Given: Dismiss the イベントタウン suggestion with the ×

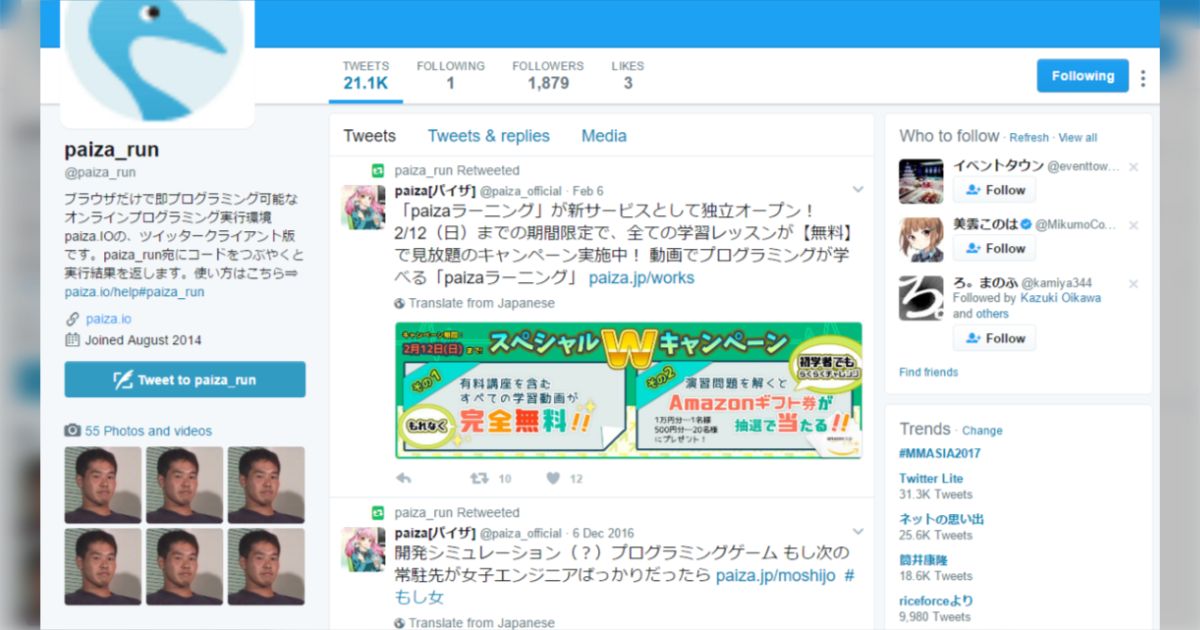Looking at the screenshot, I should coord(1134,166).
